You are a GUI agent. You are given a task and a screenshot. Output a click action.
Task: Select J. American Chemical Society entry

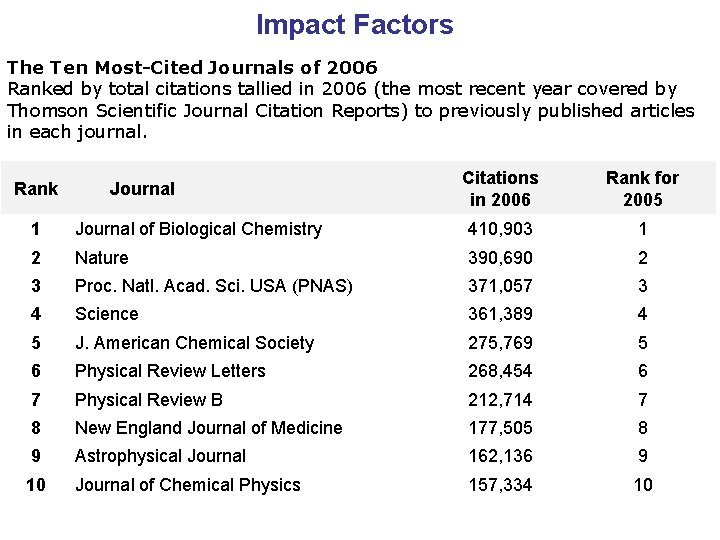click(194, 343)
